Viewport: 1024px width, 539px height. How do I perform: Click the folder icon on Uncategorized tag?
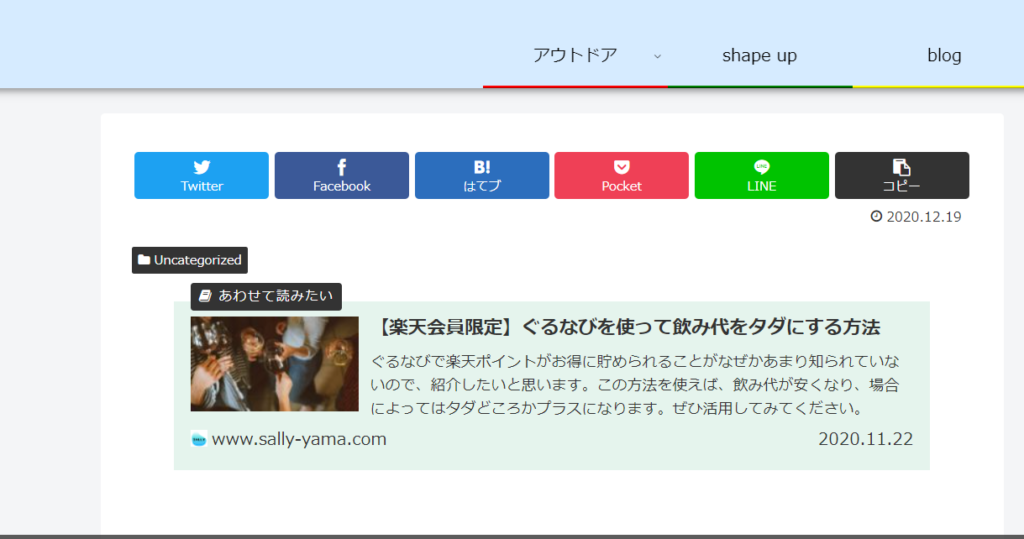coord(144,260)
